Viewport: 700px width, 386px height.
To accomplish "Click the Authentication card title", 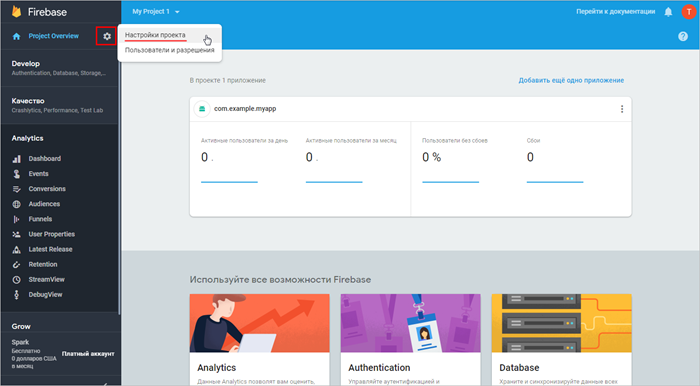I will point(379,368).
